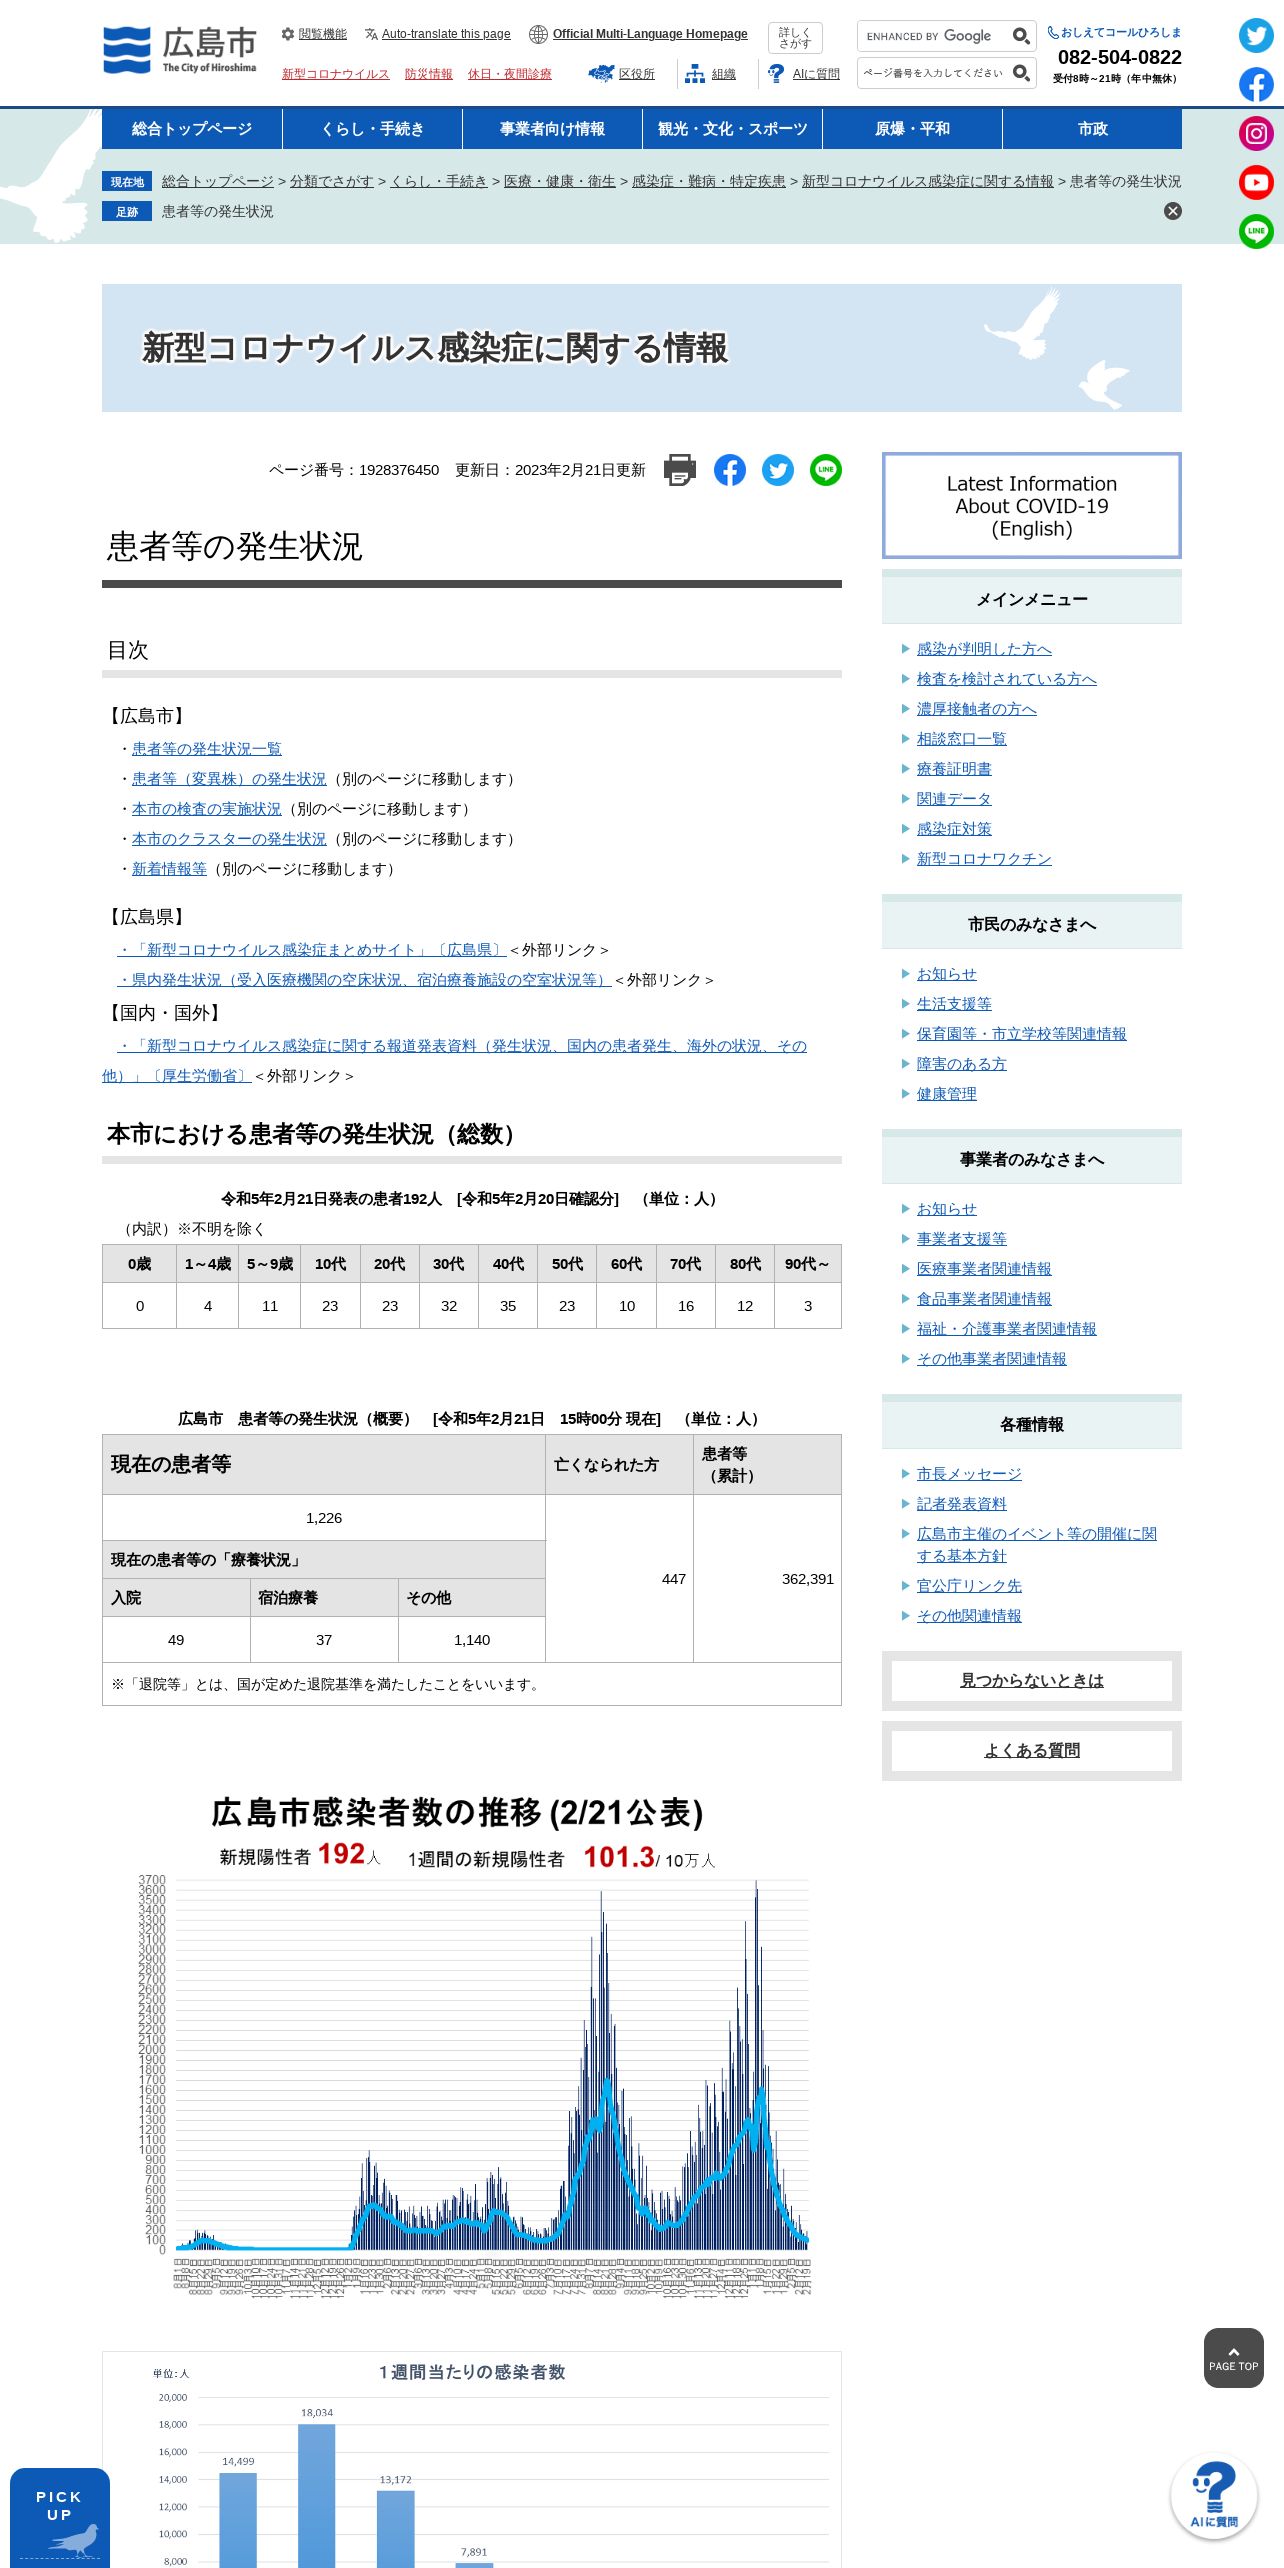Viewport: 1284px width, 2568px height.
Task: Click sidebar link 記者発表資料
Action: [x=961, y=1504]
